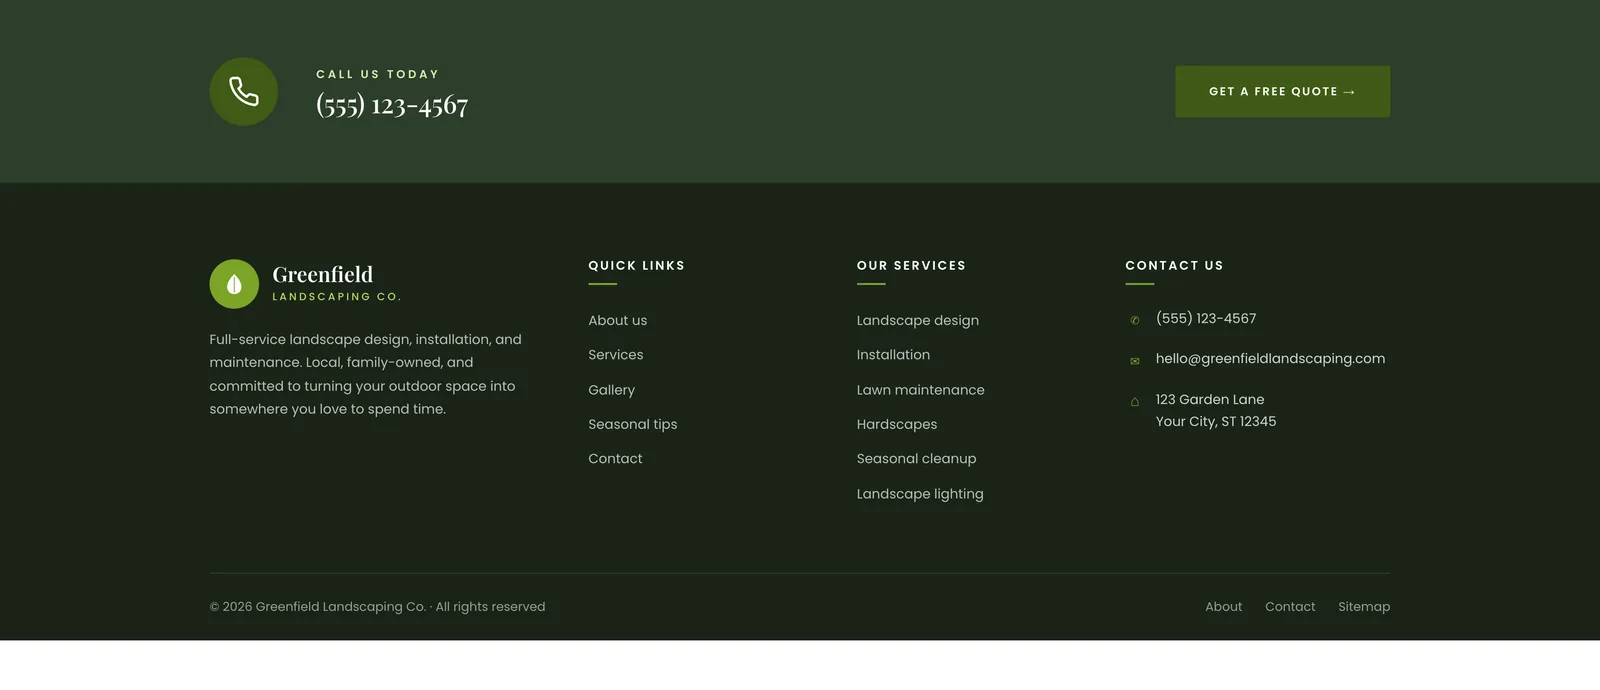Click the envelope icon beside the email address
1600x690 pixels.
point(1135,361)
